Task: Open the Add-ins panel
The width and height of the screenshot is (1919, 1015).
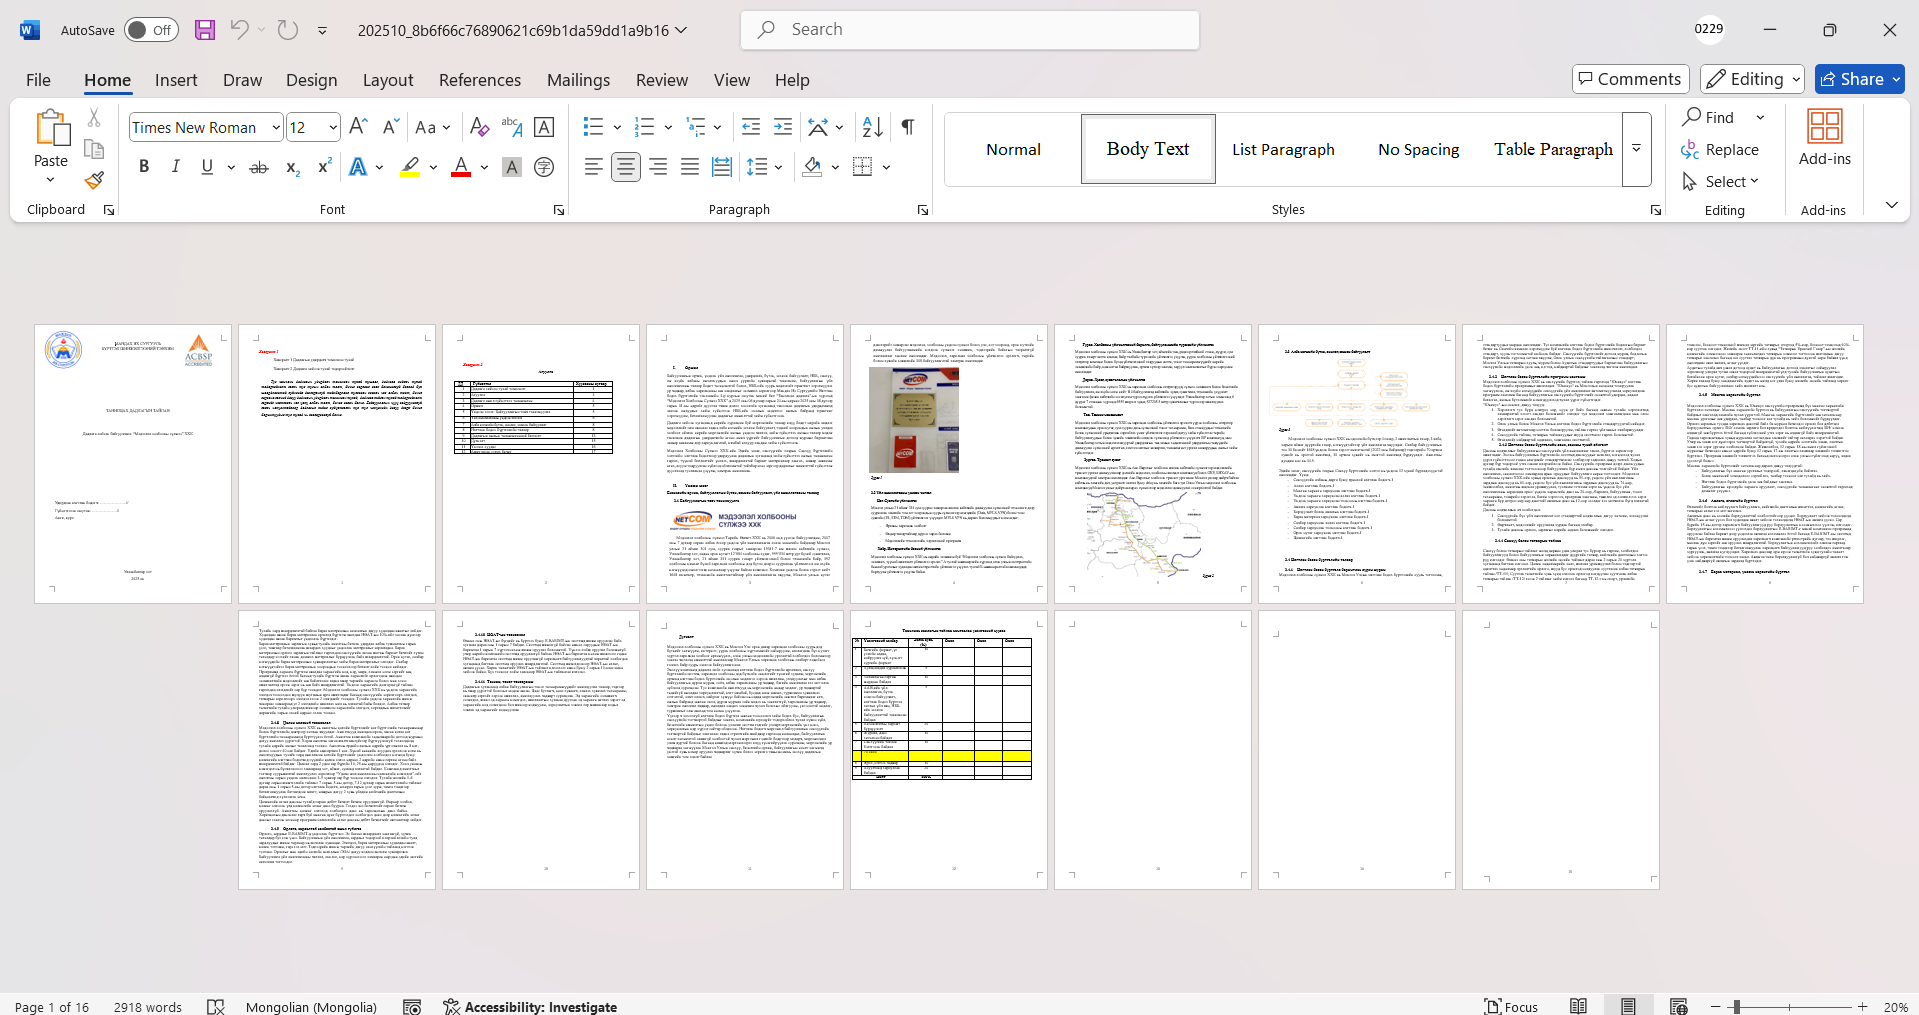Action: tap(1824, 138)
